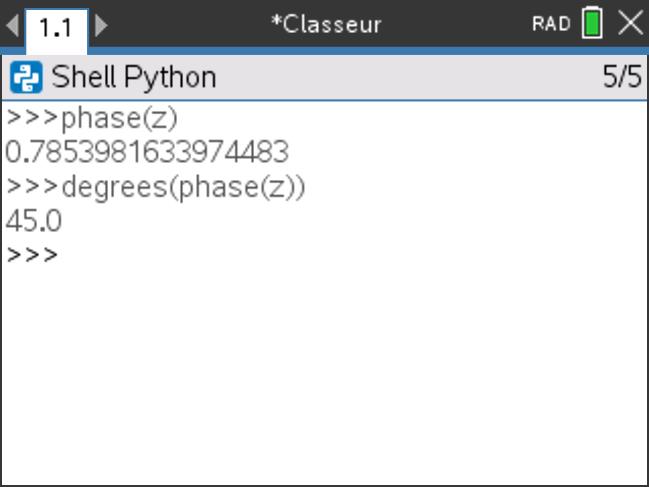Go to the next page arrow
This screenshot has width=649, height=487.
(101, 24)
